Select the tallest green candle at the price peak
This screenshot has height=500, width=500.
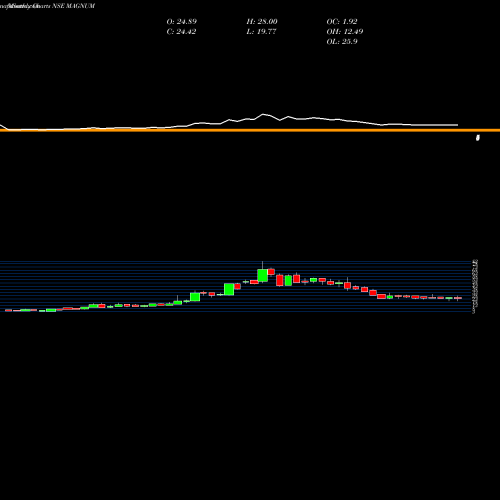263,276
